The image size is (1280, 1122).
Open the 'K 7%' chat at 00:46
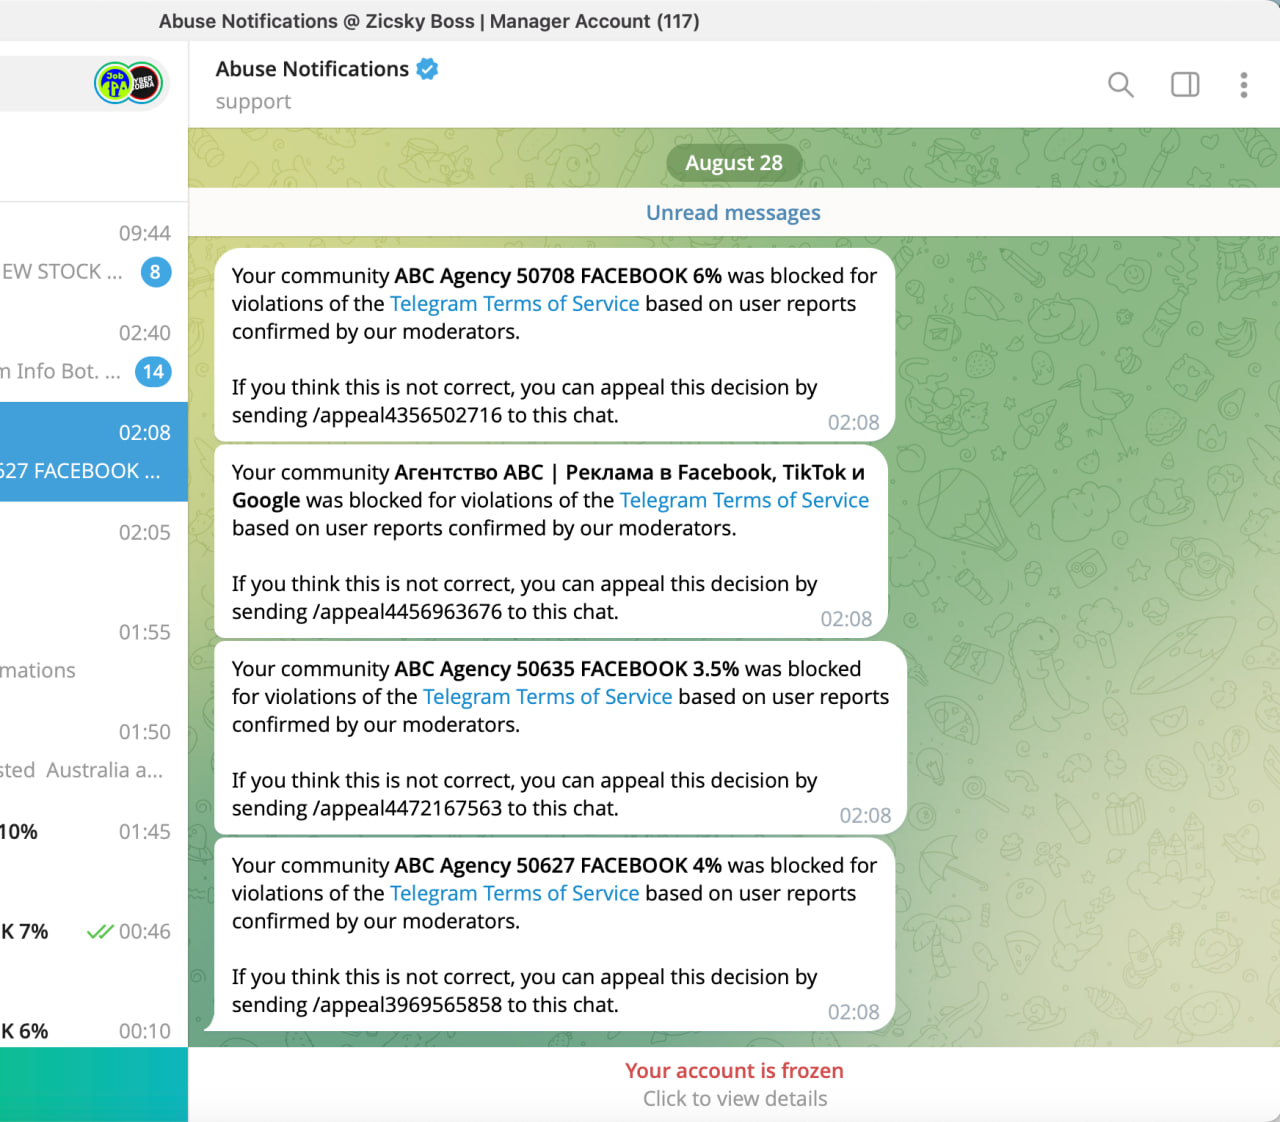pos(94,952)
